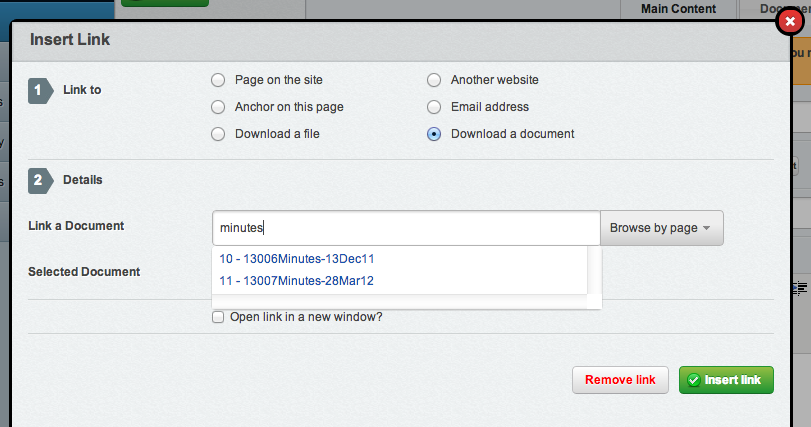811x427 pixels.
Task: Select the 'Page on the site' option
Action: 218,80
